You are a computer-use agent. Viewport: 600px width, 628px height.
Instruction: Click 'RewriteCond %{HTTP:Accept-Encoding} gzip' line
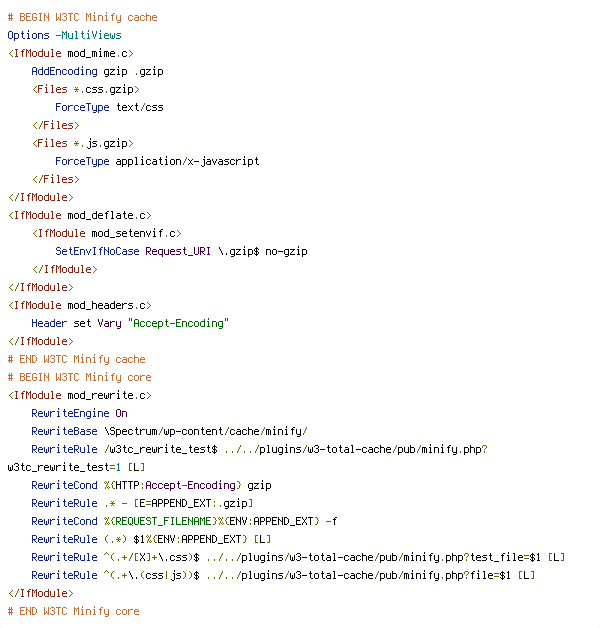coord(151,485)
